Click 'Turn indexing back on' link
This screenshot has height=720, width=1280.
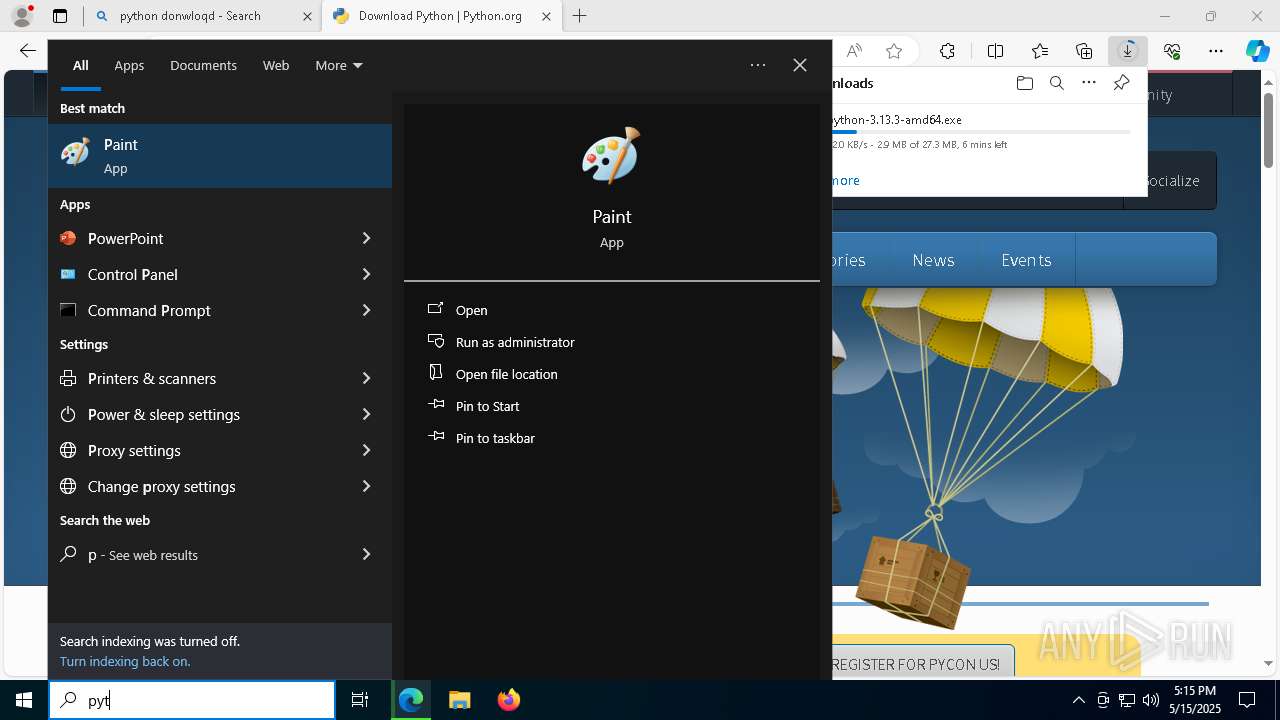coord(125,661)
